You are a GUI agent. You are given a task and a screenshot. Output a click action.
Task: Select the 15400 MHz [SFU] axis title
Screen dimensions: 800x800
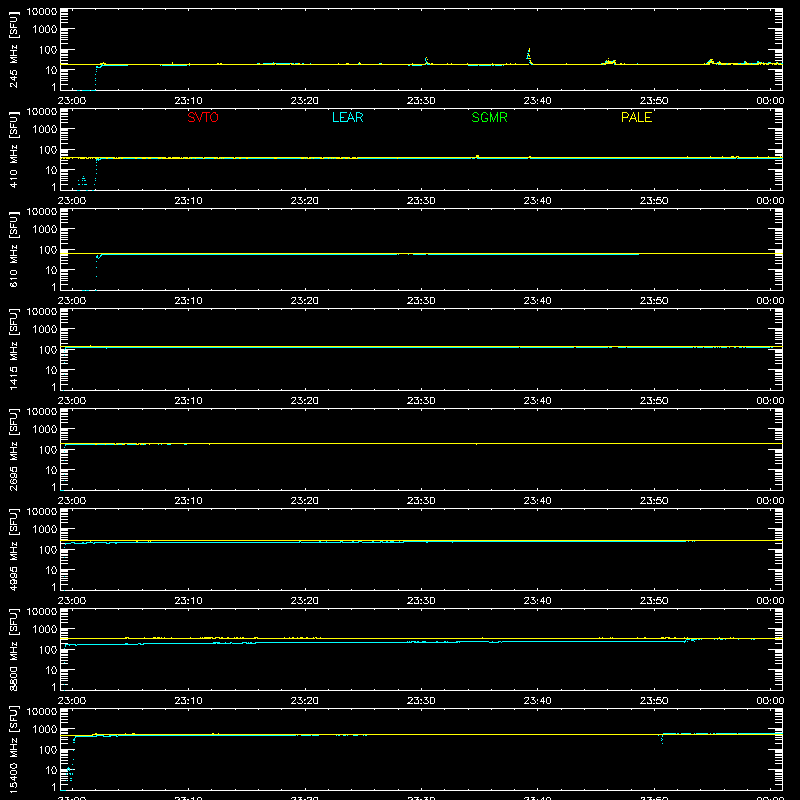click(13, 749)
